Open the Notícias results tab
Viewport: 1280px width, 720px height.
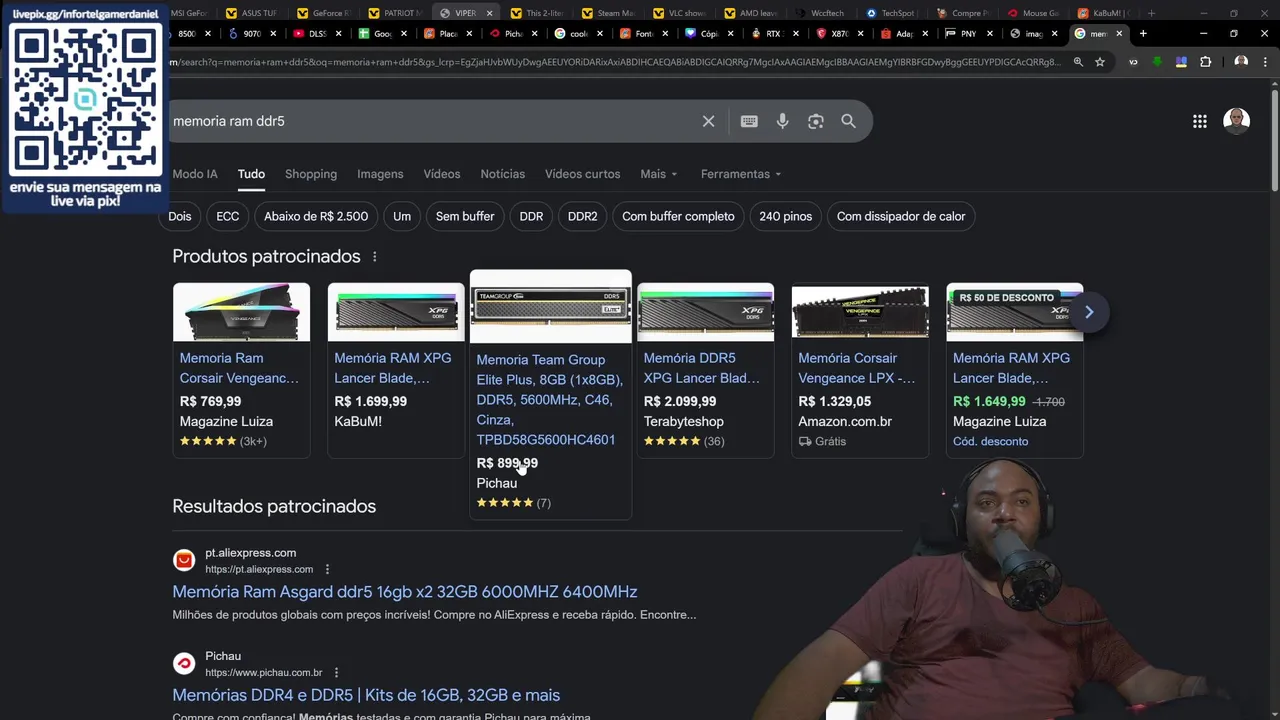tap(503, 174)
